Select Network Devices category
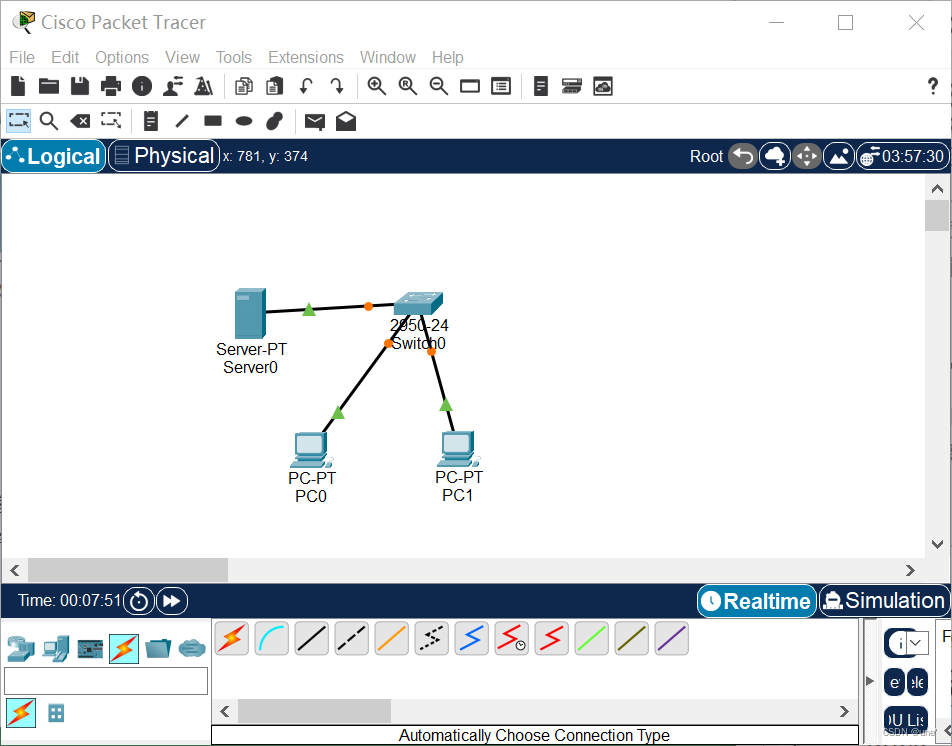The image size is (952, 746). pyautogui.click(x=21, y=649)
